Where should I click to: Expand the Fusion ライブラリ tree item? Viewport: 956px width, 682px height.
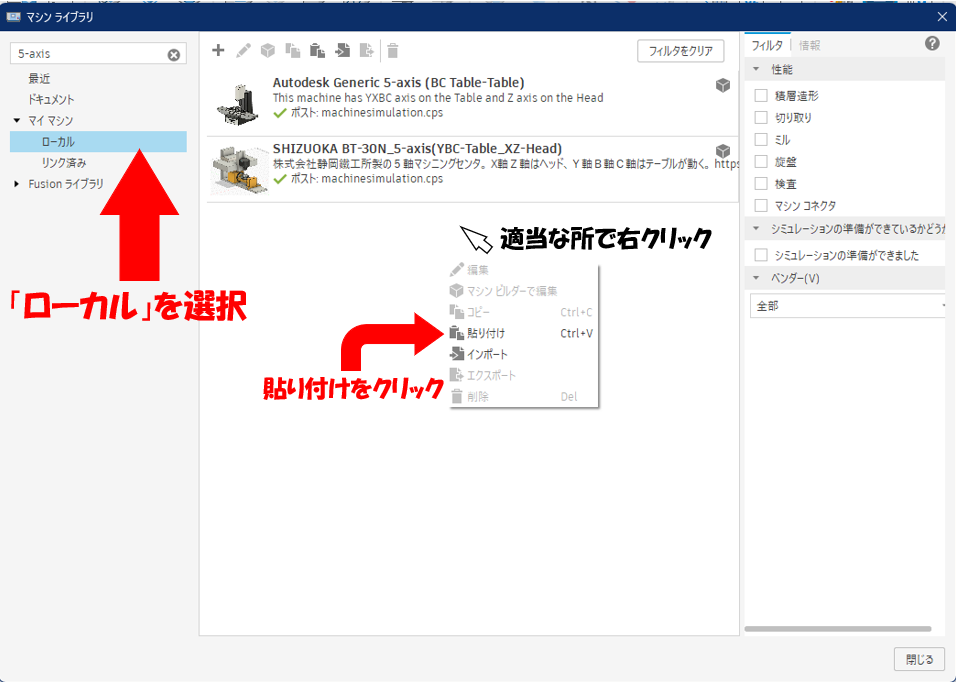coord(14,183)
